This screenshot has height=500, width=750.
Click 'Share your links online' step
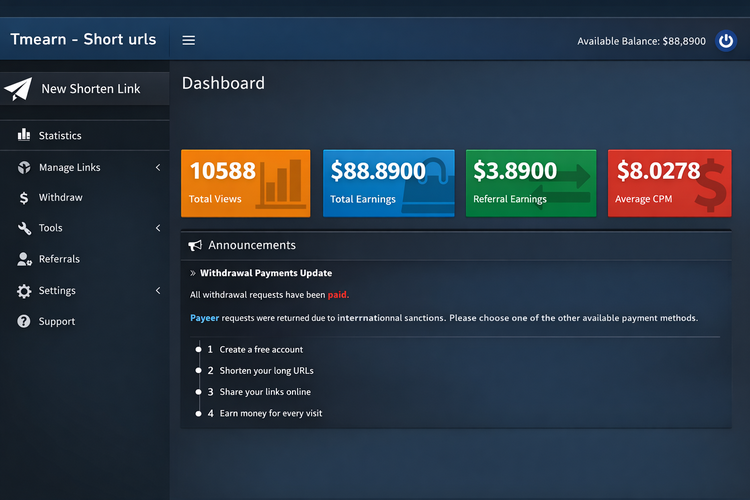tap(265, 392)
